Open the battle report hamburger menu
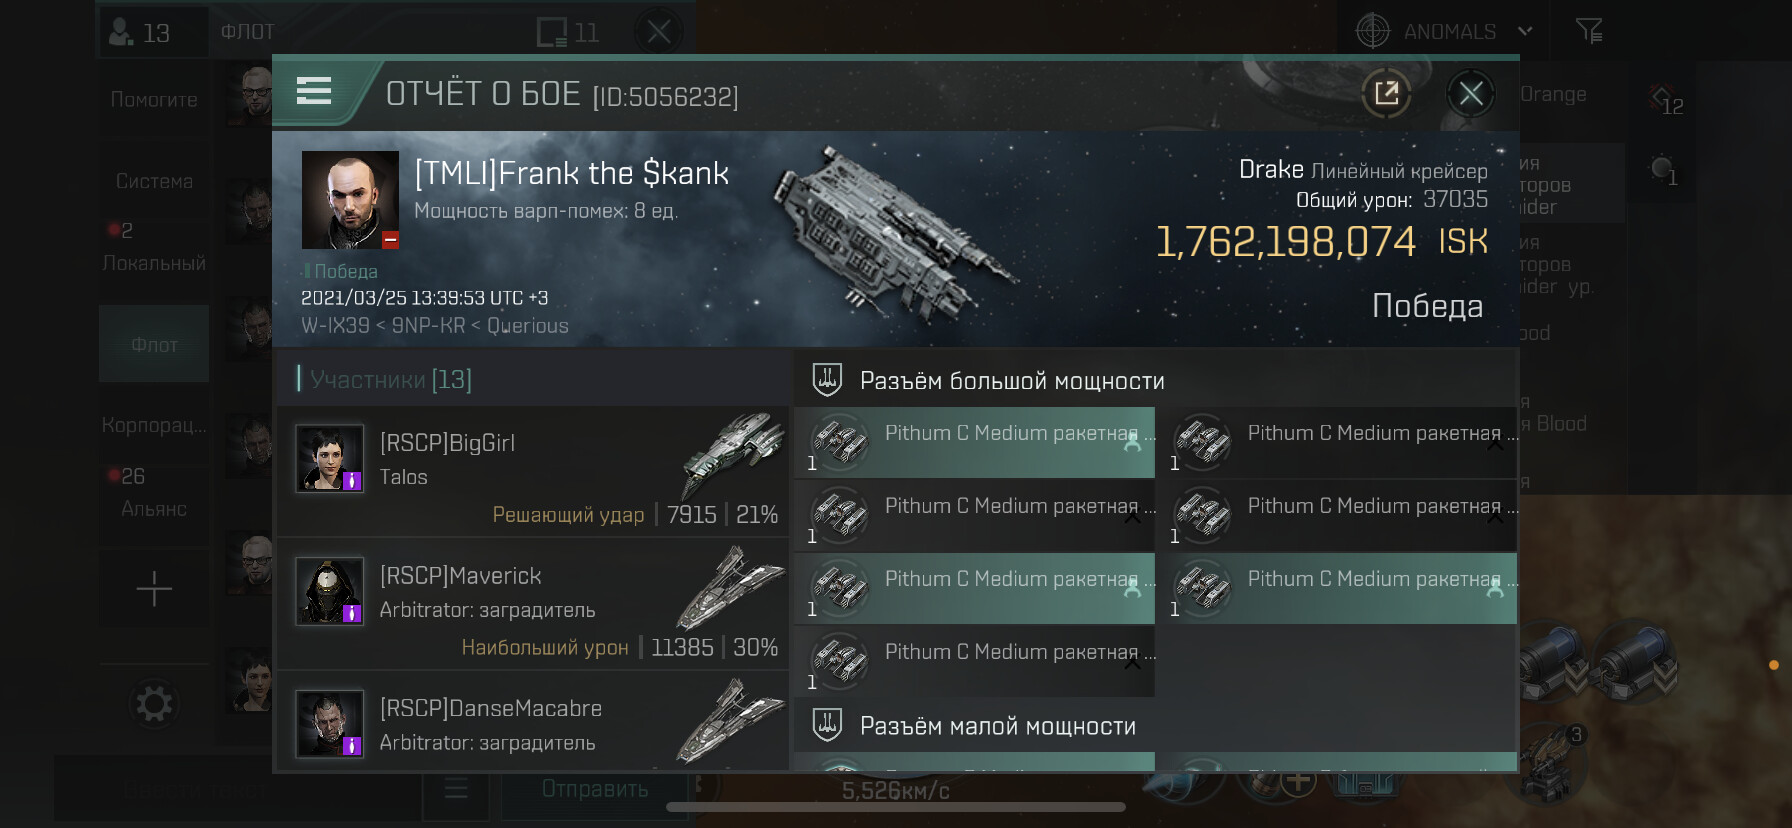 pyautogui.click(x=314, y=92)
